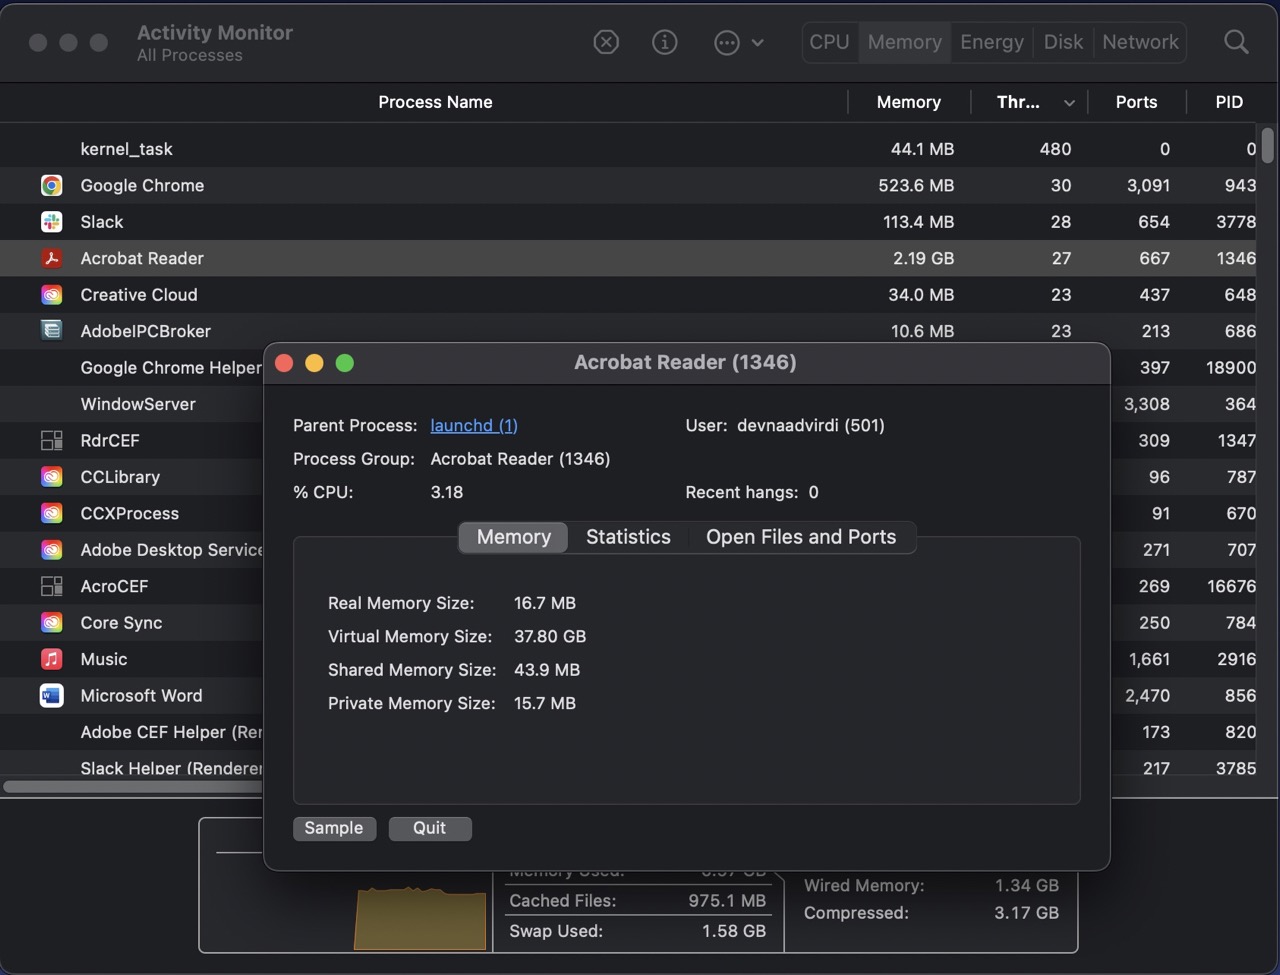Click the Creative Cloud app icon
Viewport: 1280px width, 975px height.
point(51,294)
